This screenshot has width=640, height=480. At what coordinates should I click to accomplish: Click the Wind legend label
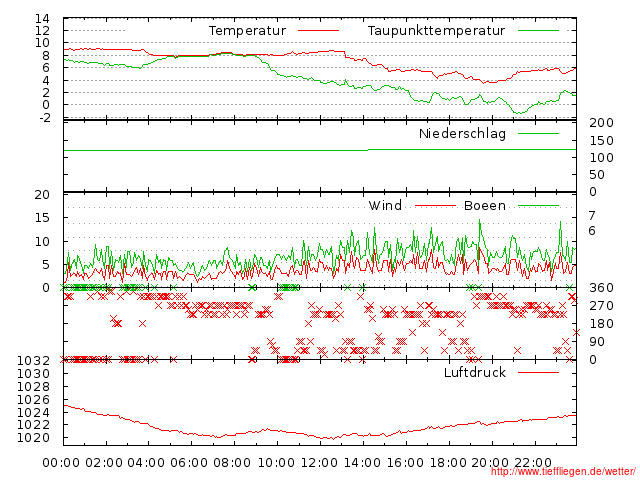[385, 205]
